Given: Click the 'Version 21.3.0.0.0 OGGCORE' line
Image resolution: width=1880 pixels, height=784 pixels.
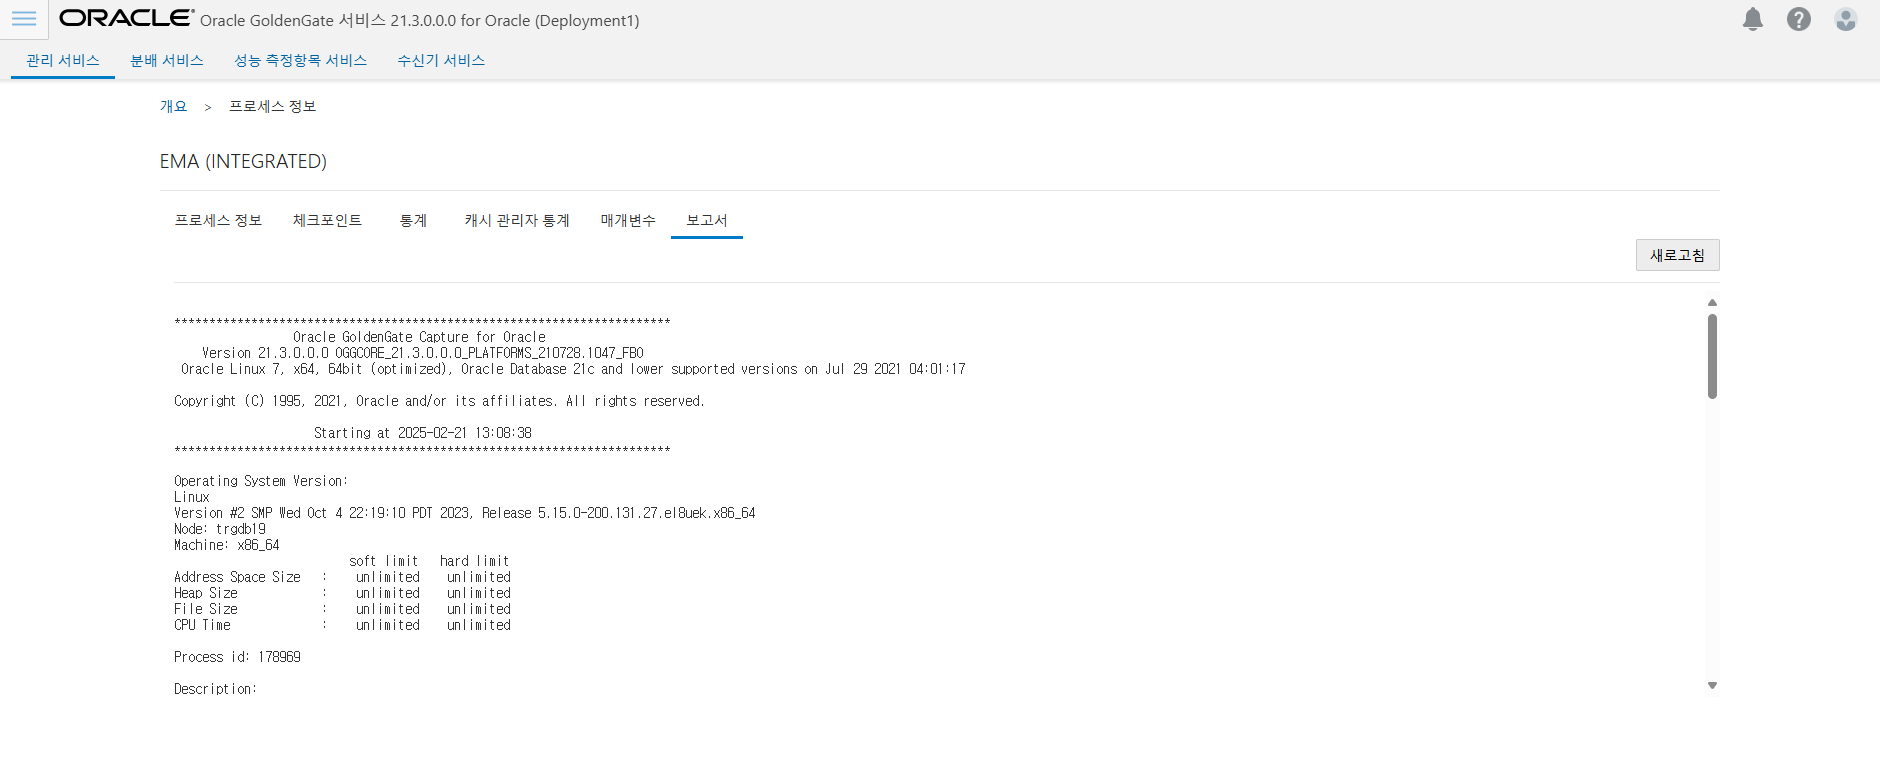Looking at the screenshot, I should tap(422, 353).
